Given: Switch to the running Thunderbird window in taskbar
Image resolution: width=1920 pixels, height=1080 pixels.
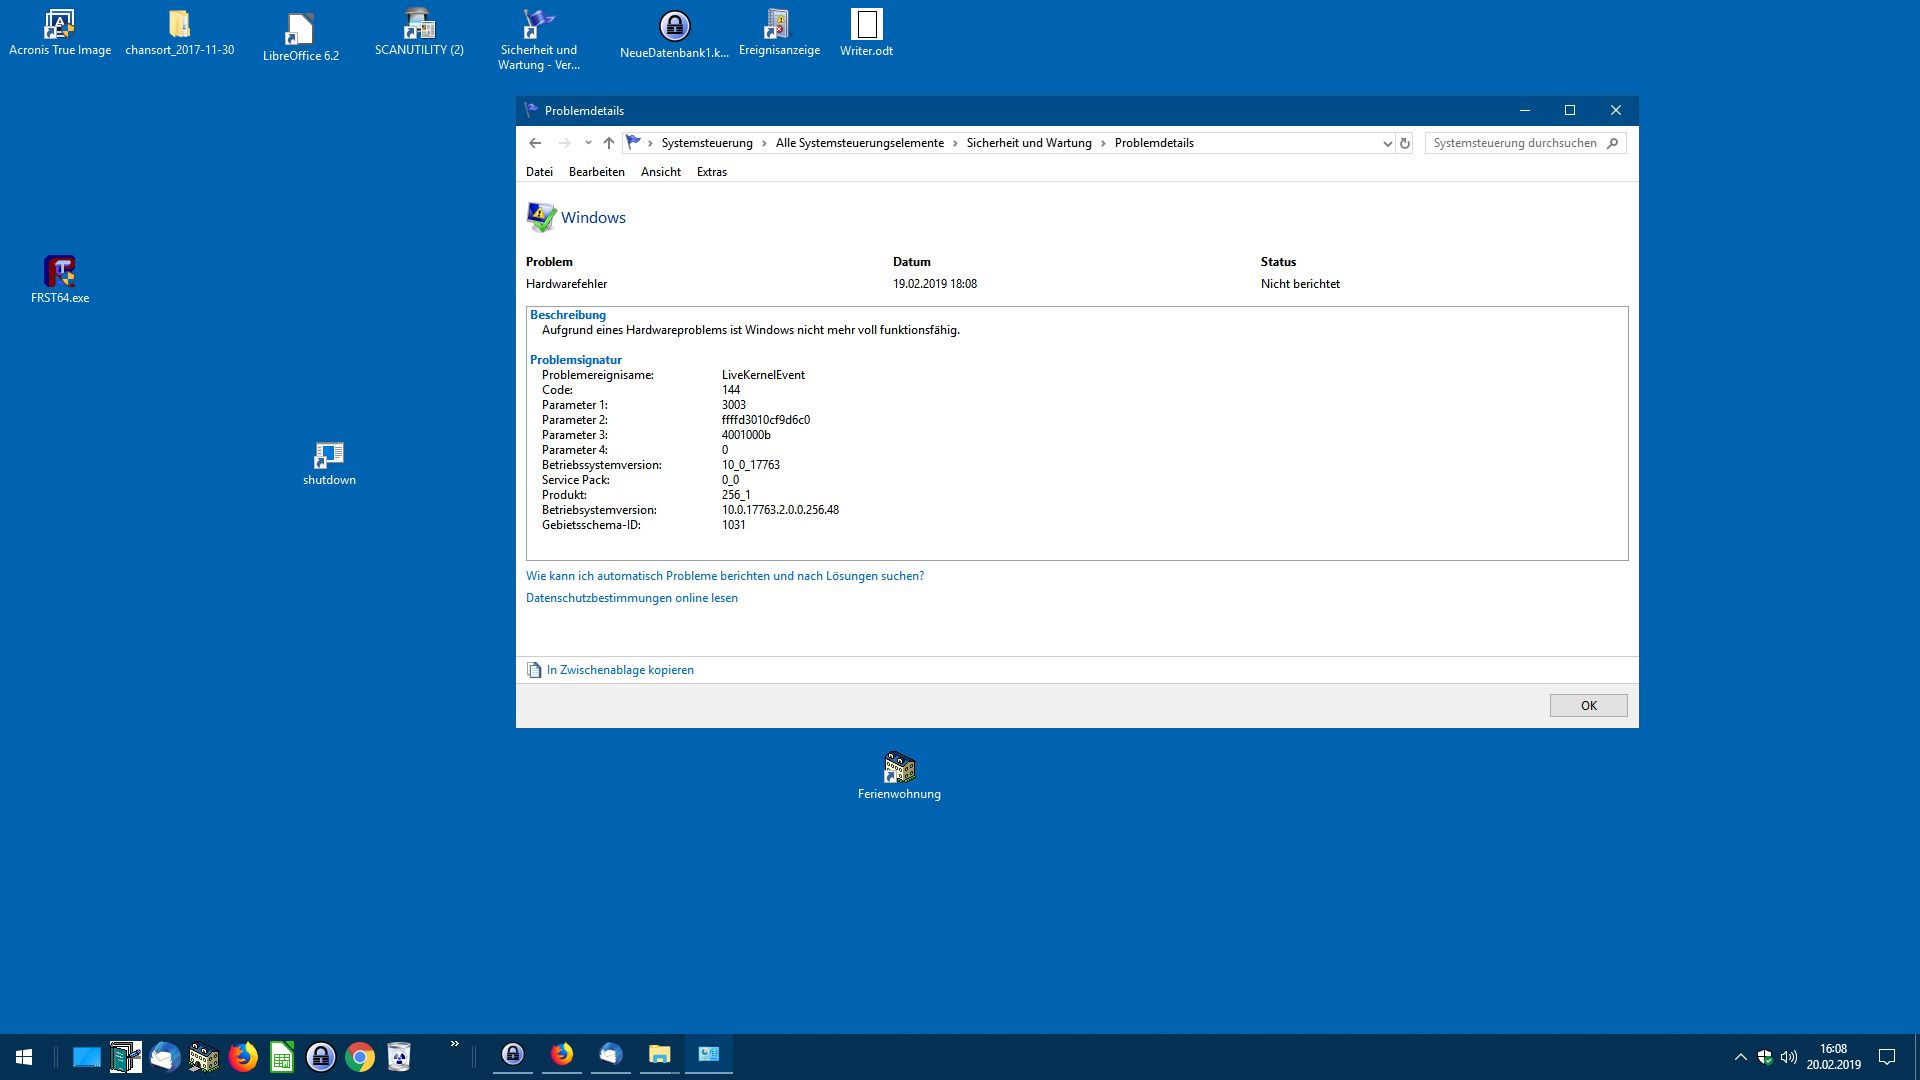Looking at the screenshot, I should pyautogui.click(x=611, y=1055).
